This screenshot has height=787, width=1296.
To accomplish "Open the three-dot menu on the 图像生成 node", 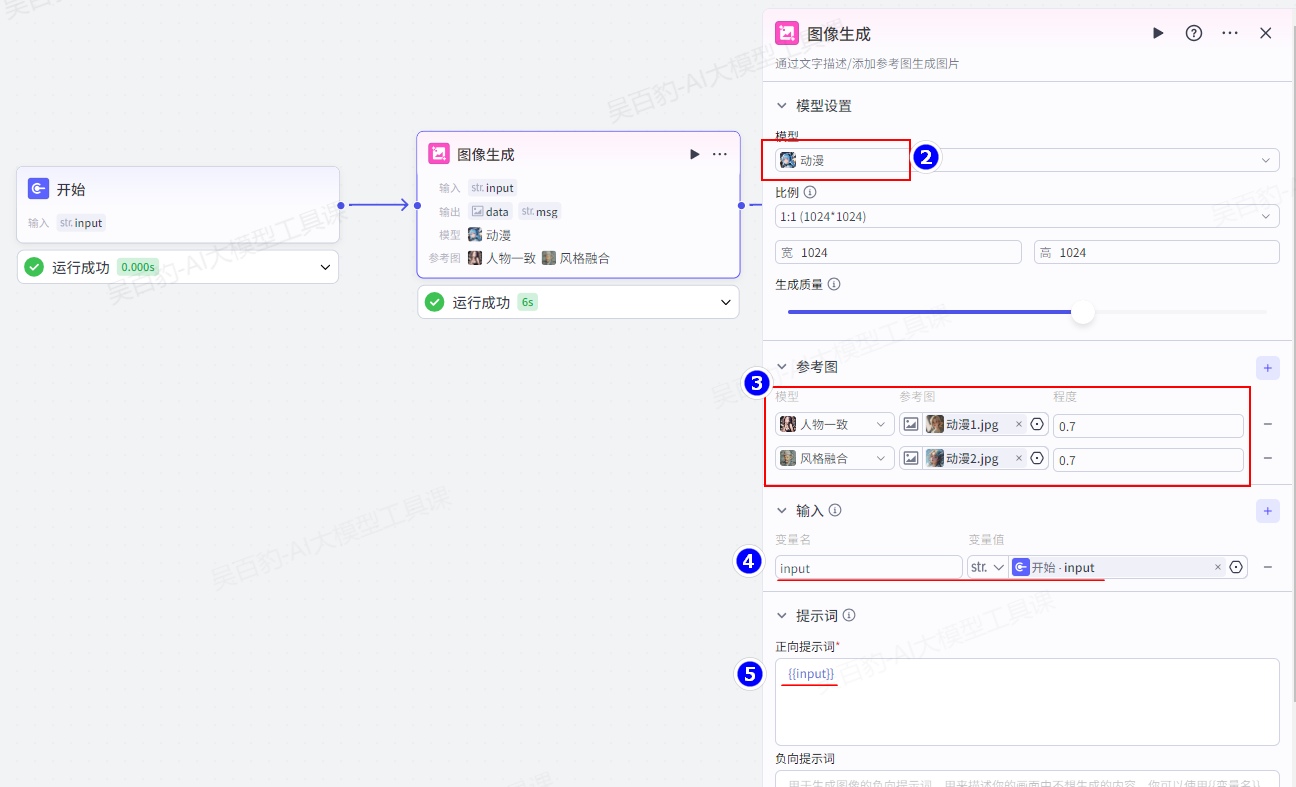I will click(720, 154).
